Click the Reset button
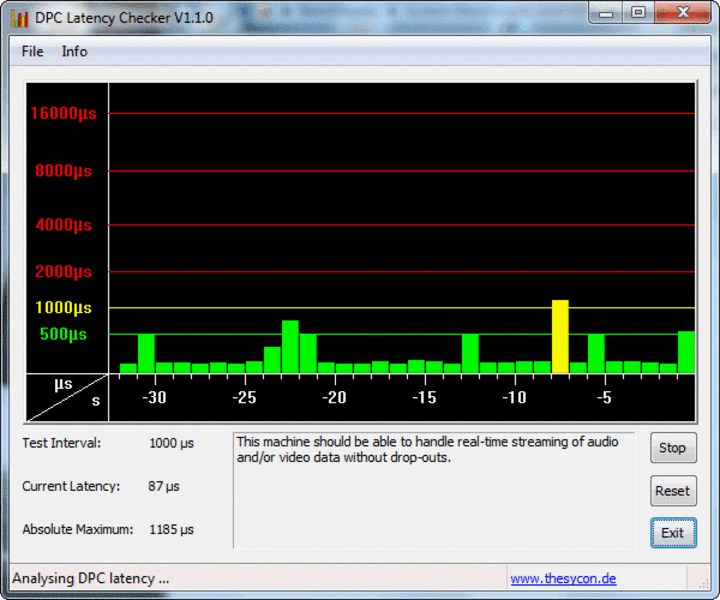This screenshot has height=600, width=720. coord(673,491)
